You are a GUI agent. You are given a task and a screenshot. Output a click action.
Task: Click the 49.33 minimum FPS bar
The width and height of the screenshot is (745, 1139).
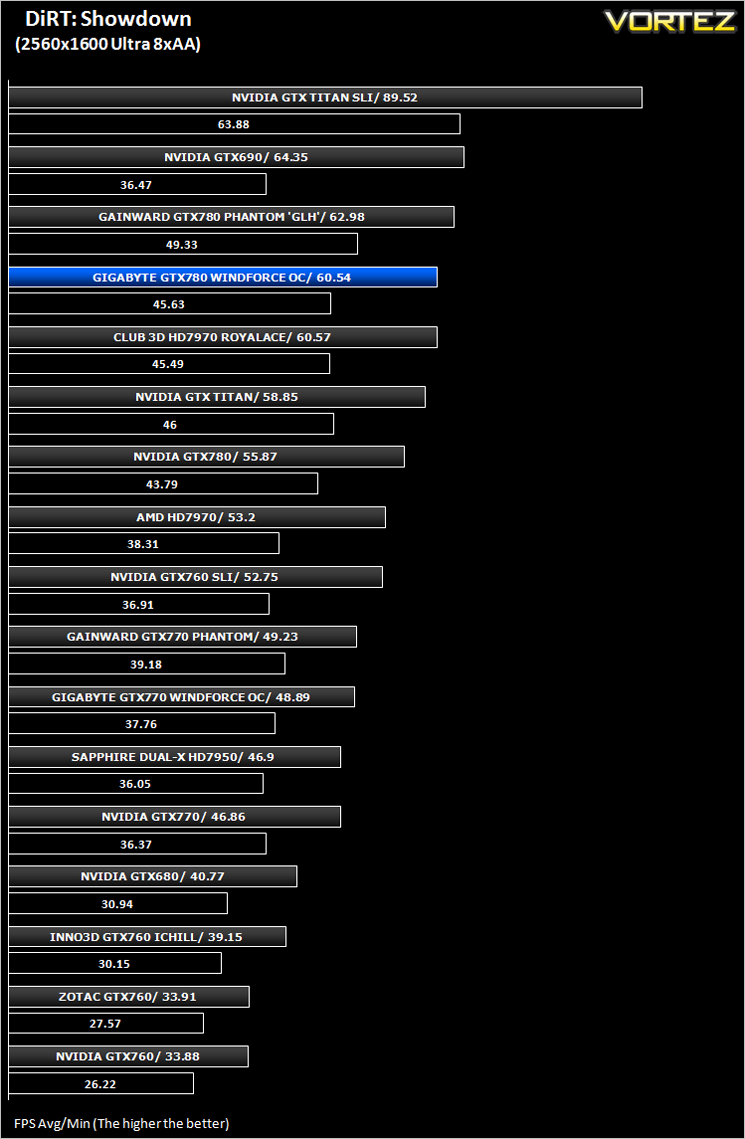click(x=183, y=245)
